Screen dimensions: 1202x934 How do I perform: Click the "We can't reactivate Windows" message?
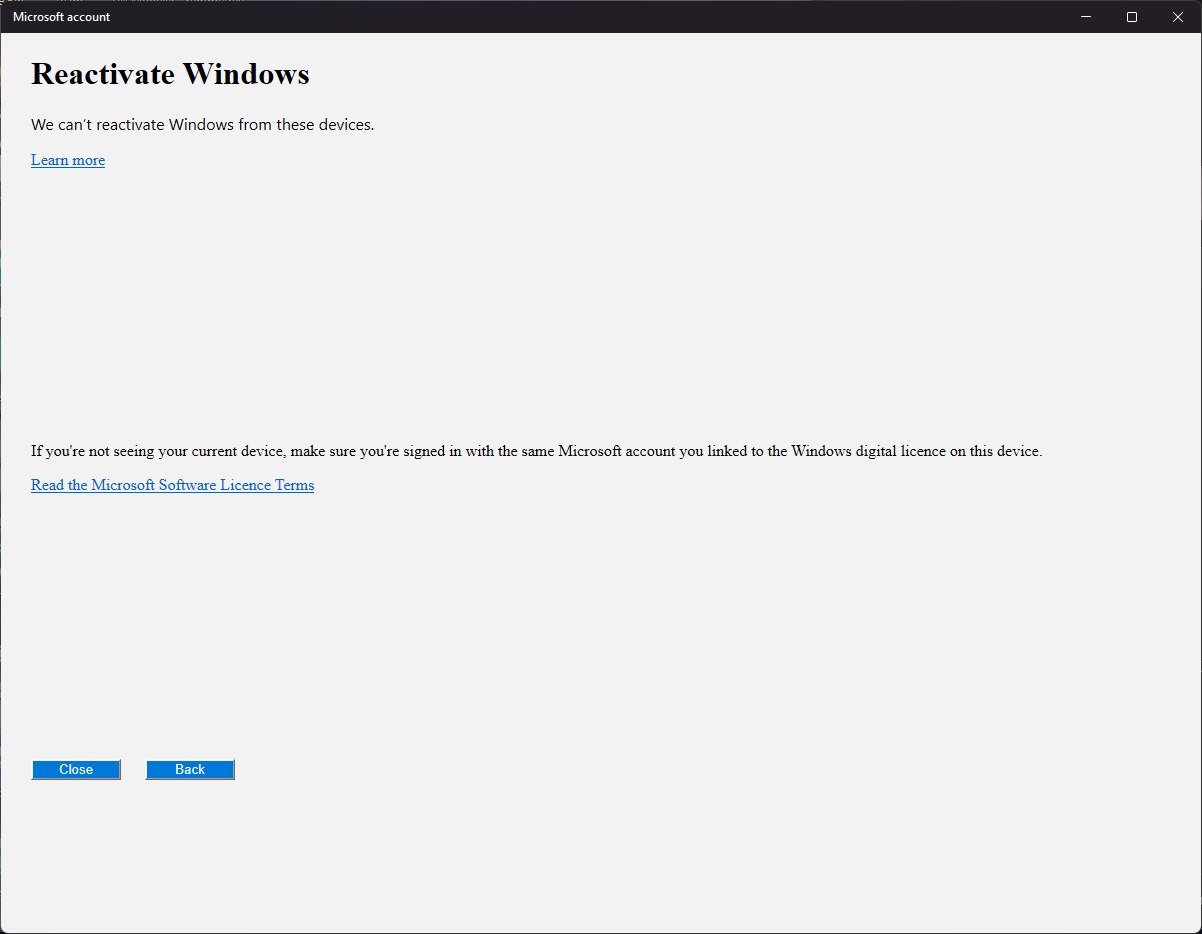(x=203, y=125)
